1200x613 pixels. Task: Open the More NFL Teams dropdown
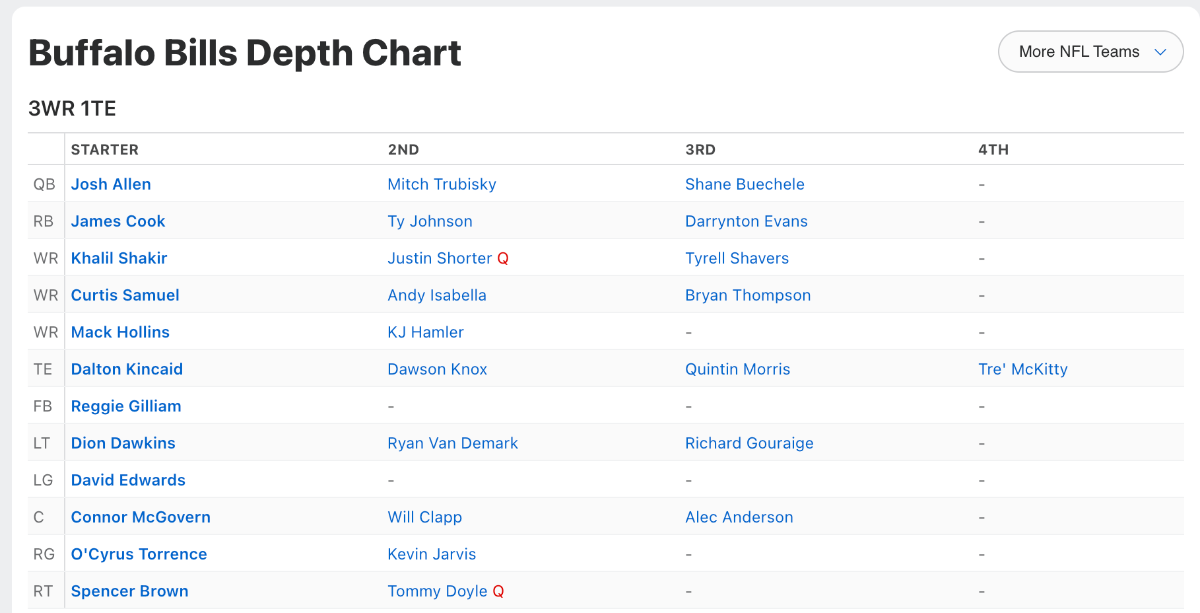pos(1079,52)
